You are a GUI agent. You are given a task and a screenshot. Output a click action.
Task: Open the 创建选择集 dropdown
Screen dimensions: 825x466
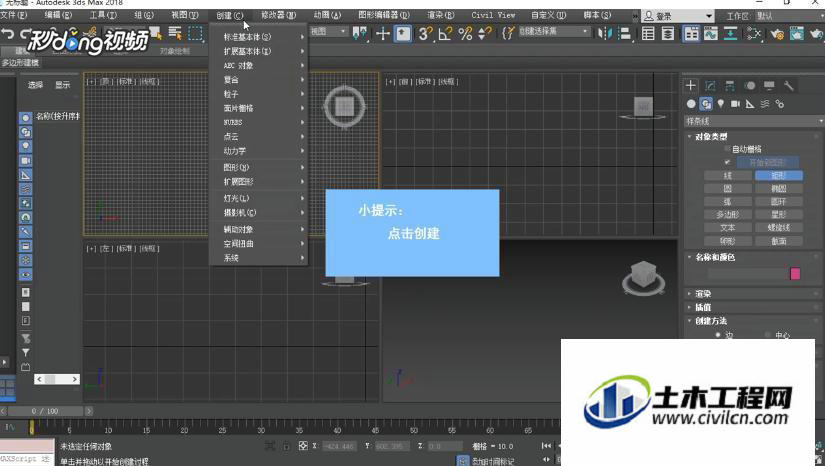pos(554,32)
